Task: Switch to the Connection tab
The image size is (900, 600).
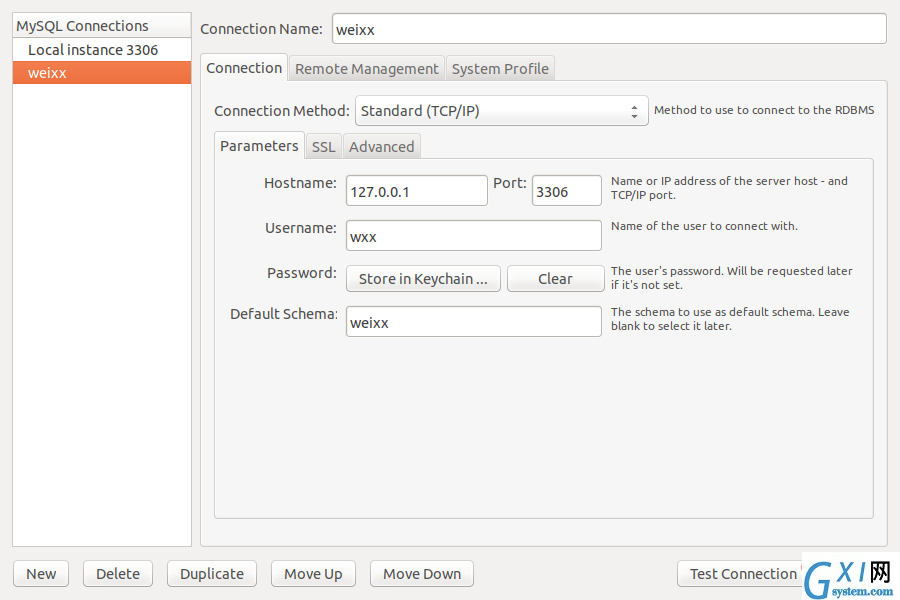Action: [244, 68]
